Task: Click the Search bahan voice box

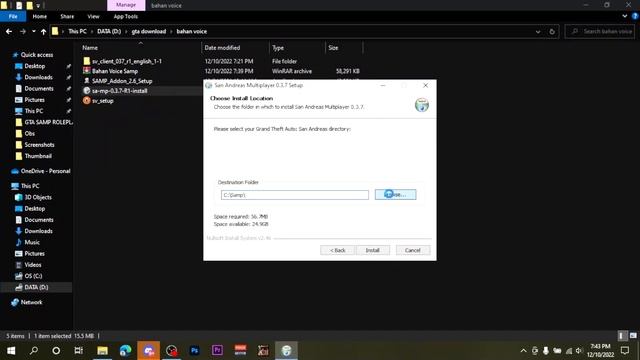Action: (x=600, y=31)
